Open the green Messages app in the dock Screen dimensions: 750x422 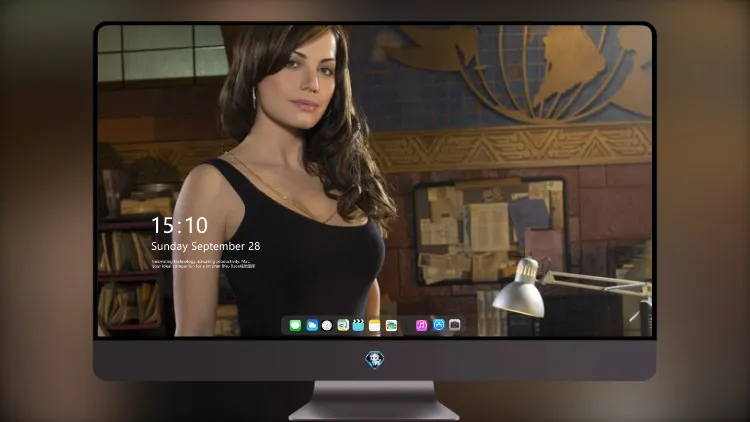click(295, 325)
